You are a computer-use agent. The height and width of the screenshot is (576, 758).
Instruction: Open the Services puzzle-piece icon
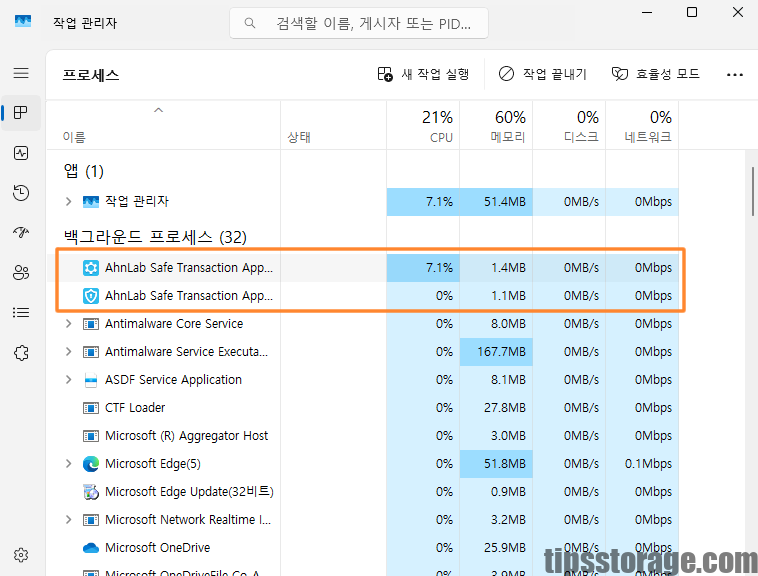pos(21,353)
